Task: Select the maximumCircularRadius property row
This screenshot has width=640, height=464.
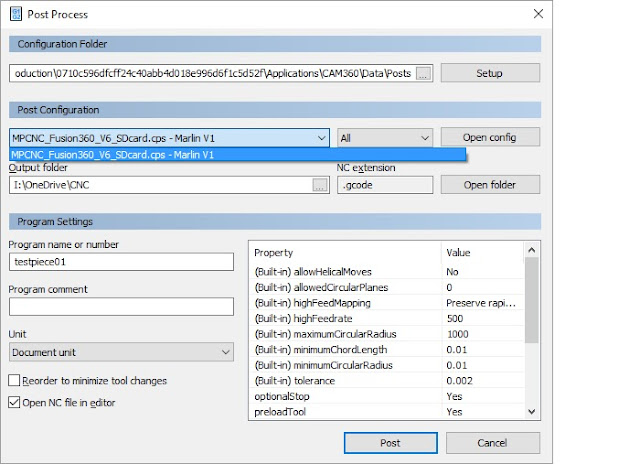Action: (388, 334)
